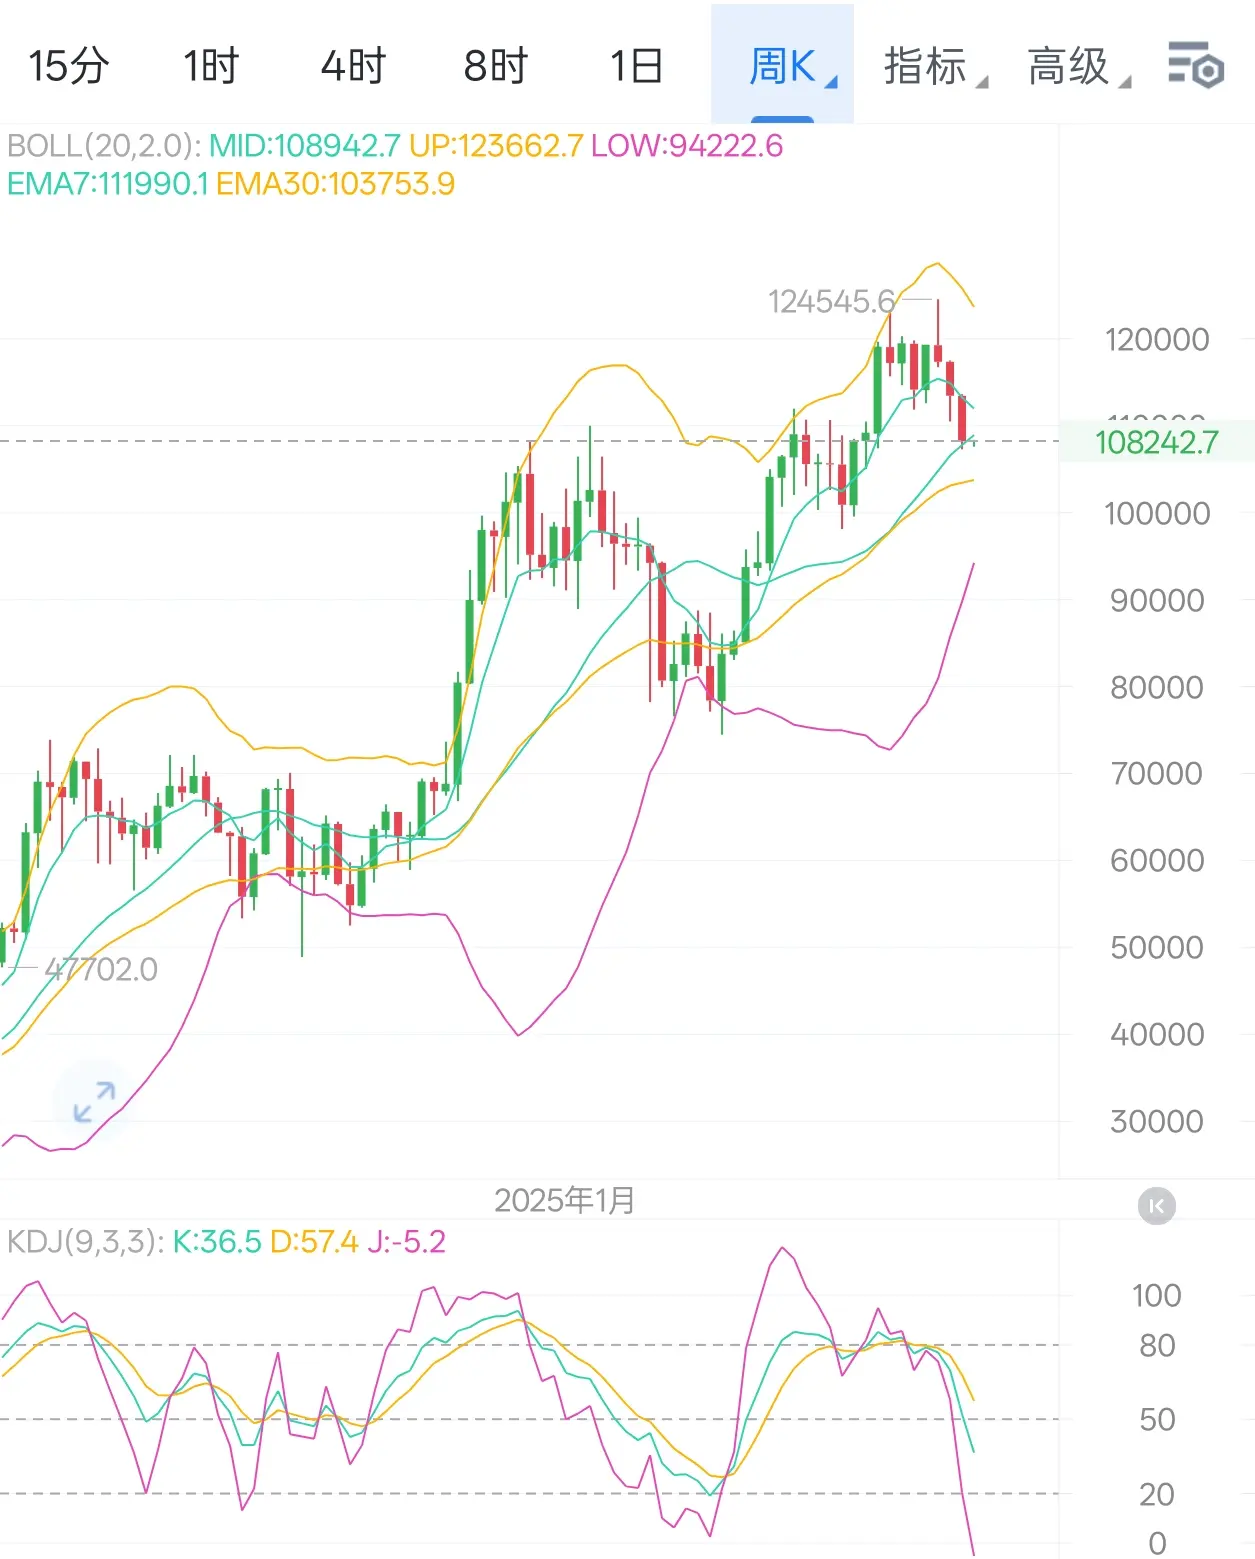The width and height of the screenshot is (1255, 1559).
Task: Open the chart settings icon
Action: pyautogui.click(x=1196, y=66)
